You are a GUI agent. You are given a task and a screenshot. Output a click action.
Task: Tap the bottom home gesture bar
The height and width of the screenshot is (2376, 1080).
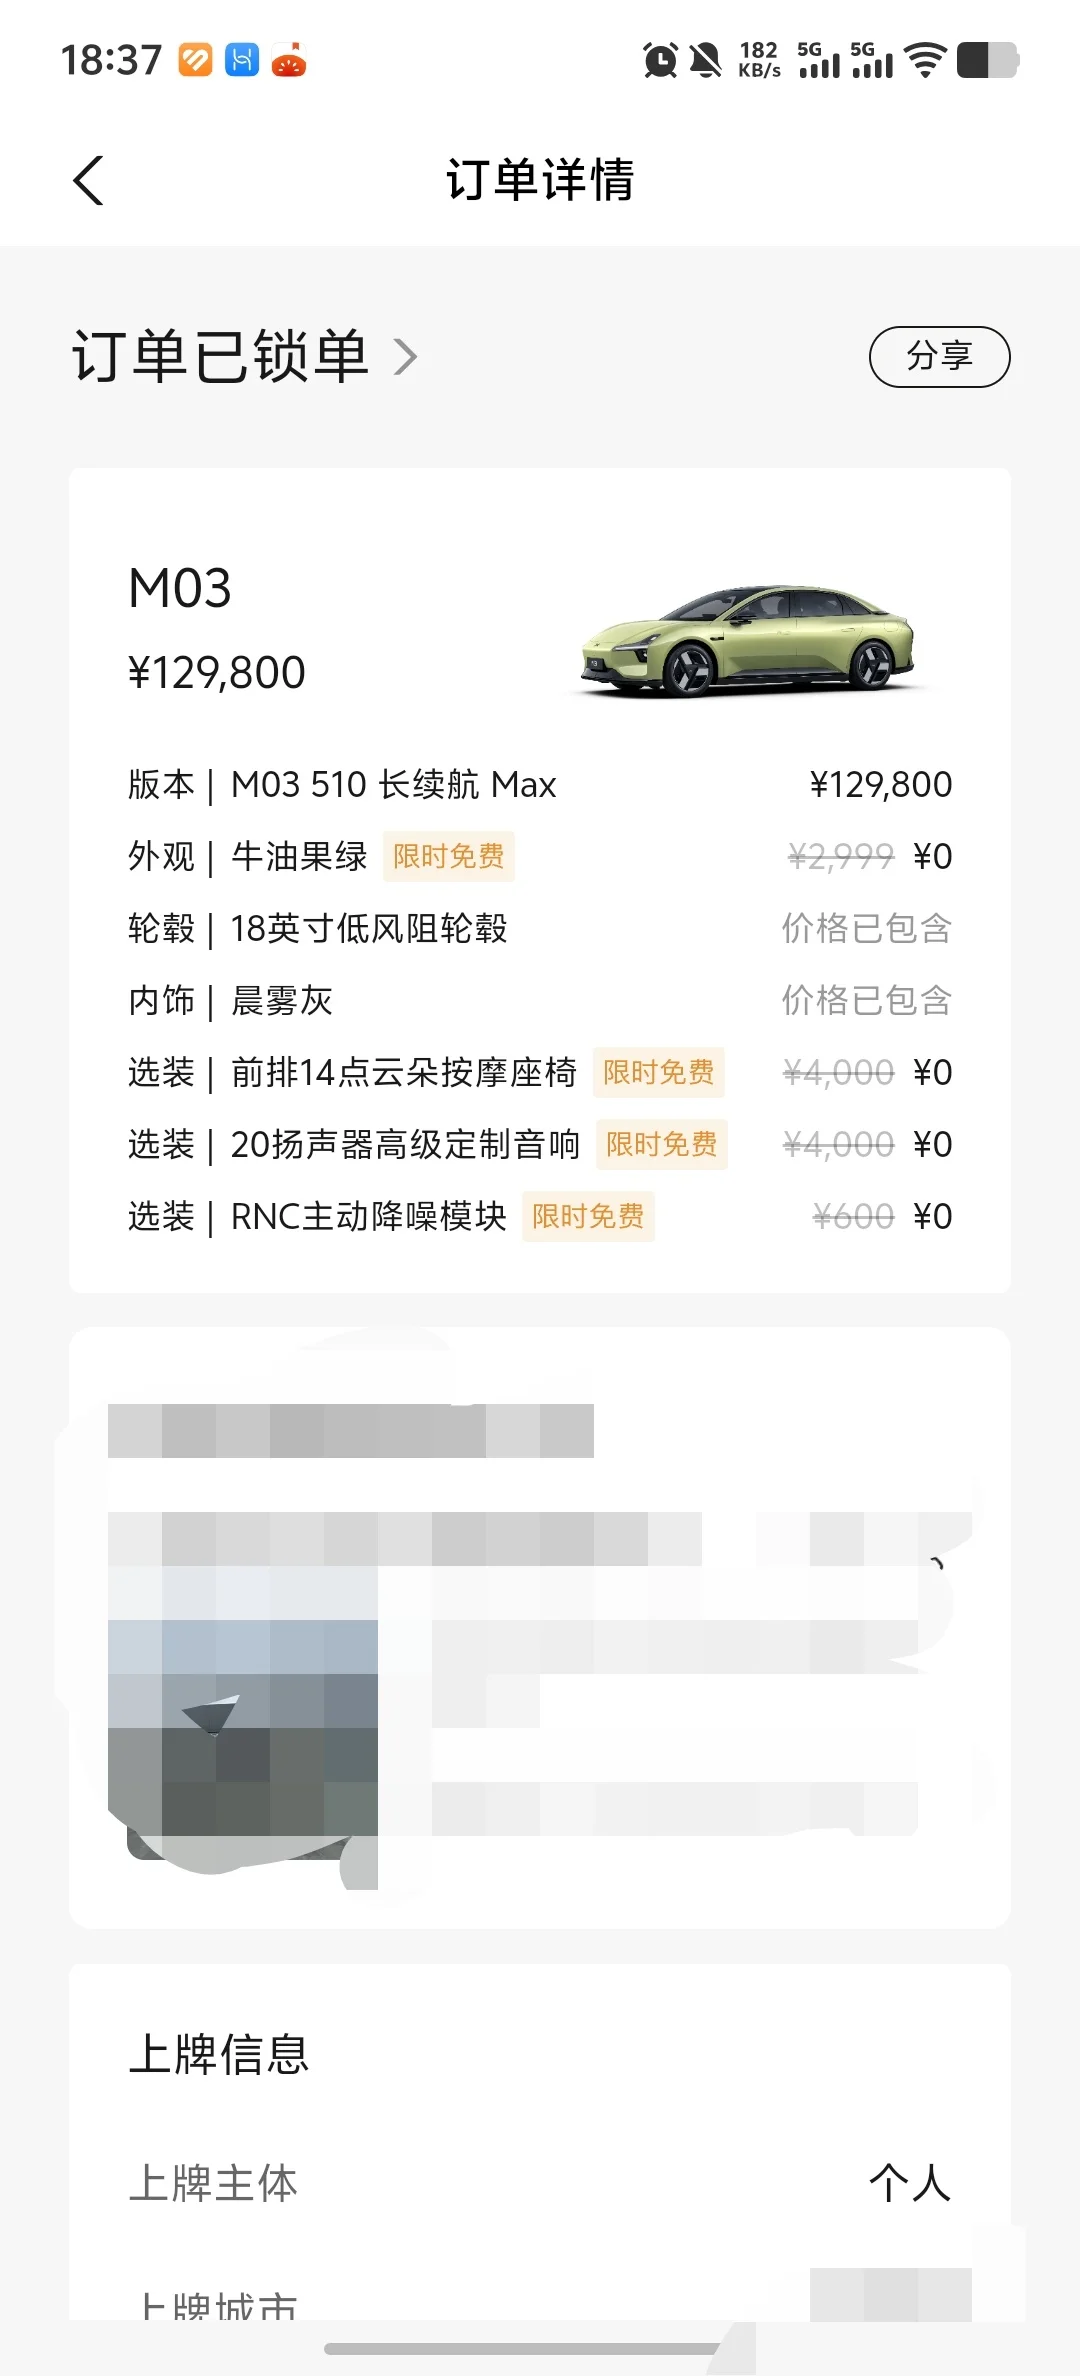click(522, 2349)
